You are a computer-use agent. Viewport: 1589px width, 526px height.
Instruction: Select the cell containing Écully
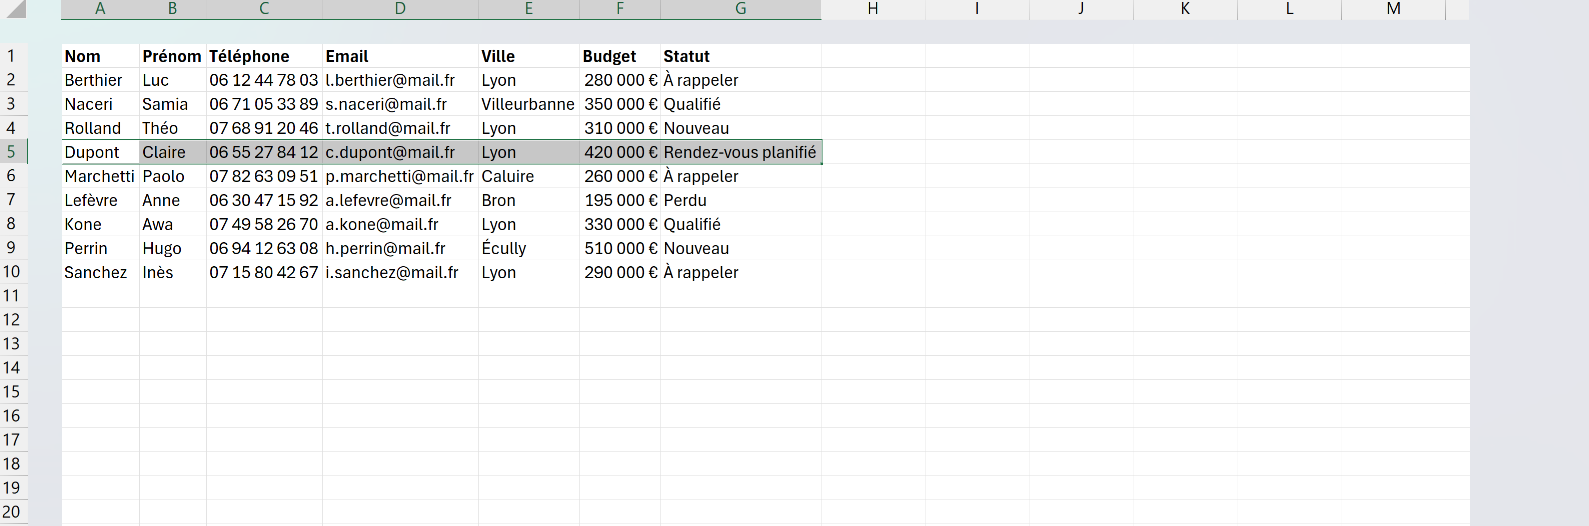click(529, 248)
